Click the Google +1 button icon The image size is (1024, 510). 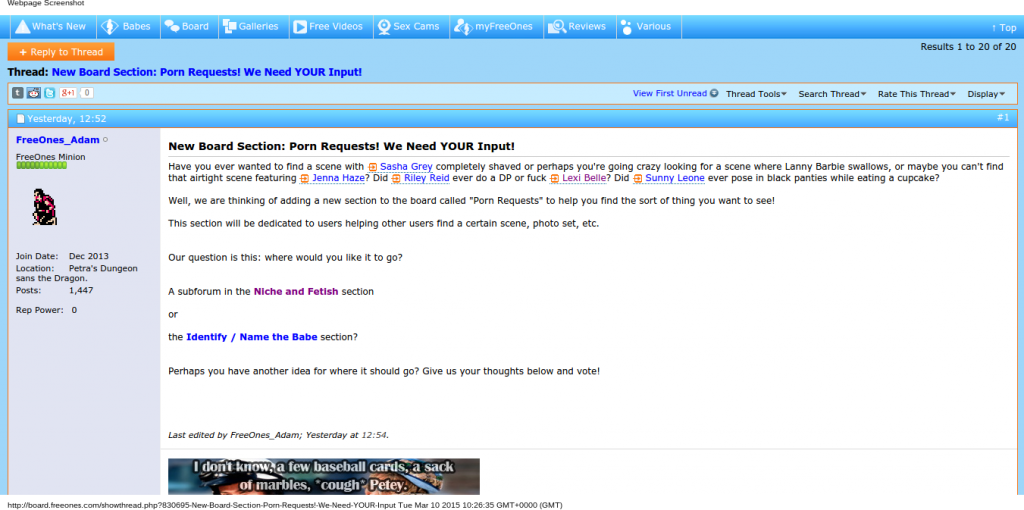click(68, 93)
